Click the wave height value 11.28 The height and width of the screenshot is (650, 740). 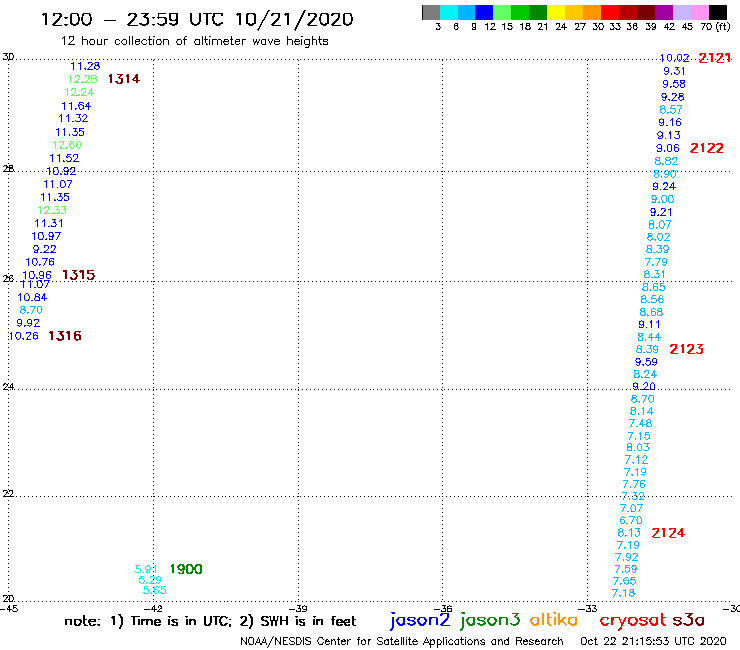(x=85, y=66)
